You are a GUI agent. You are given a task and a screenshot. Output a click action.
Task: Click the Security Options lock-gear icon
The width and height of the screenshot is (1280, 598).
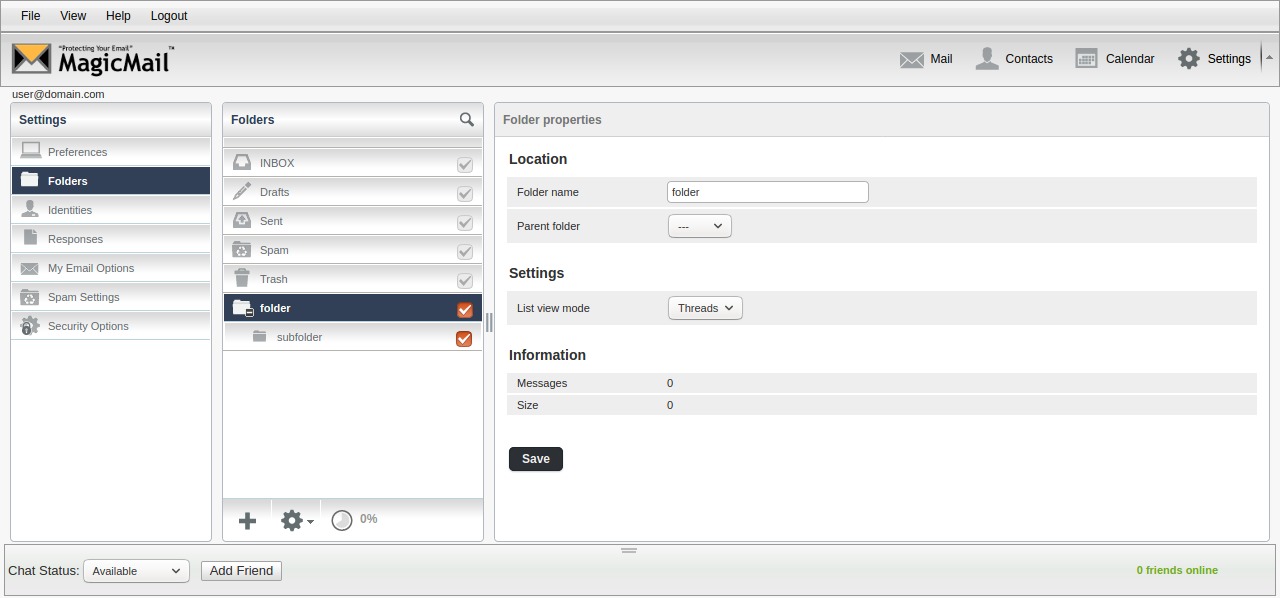tap(30, 326)
